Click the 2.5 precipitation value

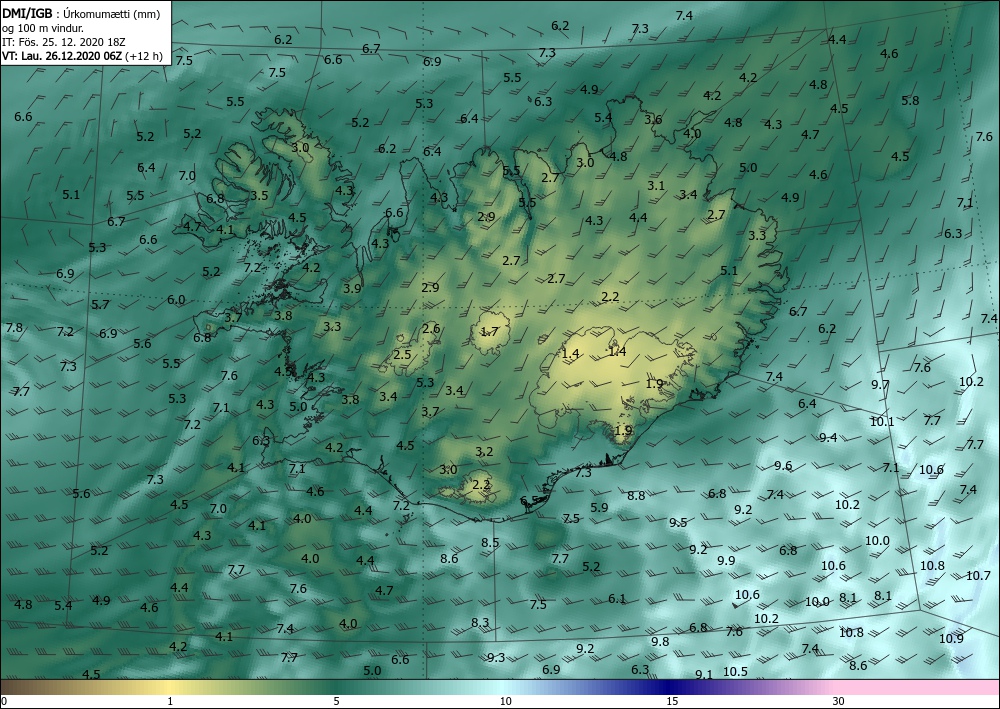pyautogui.click(x=402, y=354)
